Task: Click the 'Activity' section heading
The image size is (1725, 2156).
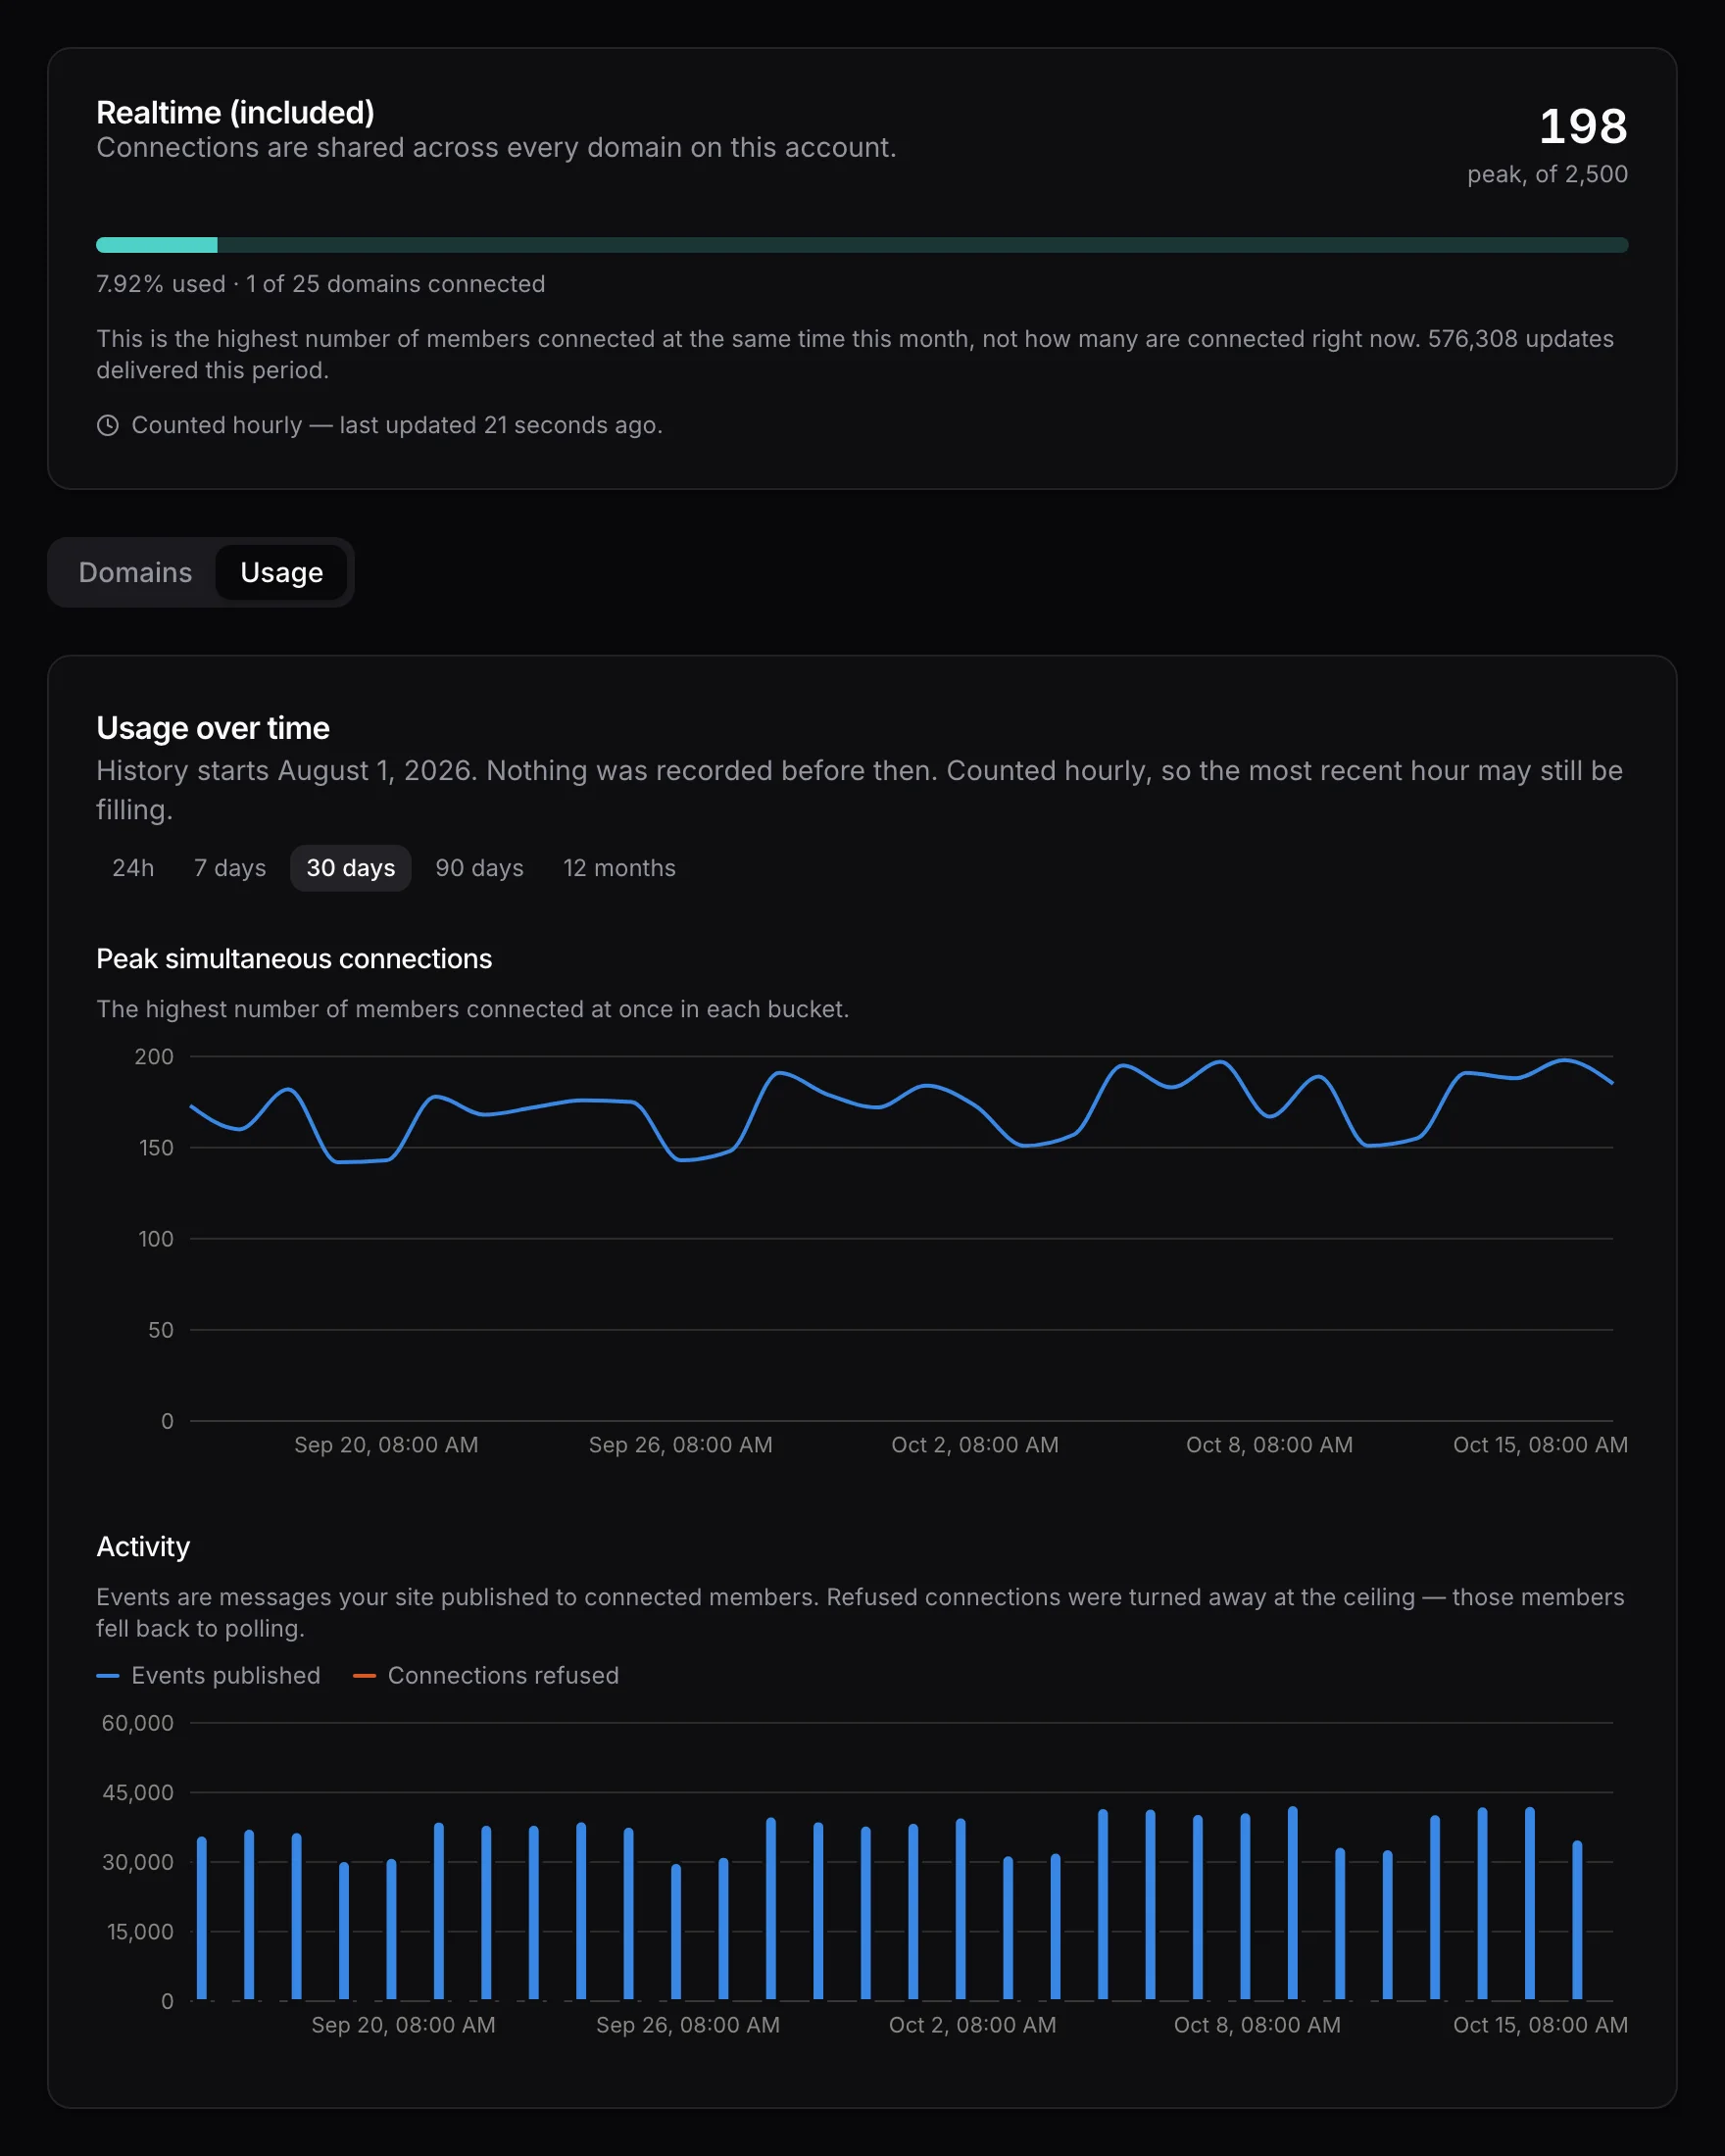Action: pos(143,1547)
